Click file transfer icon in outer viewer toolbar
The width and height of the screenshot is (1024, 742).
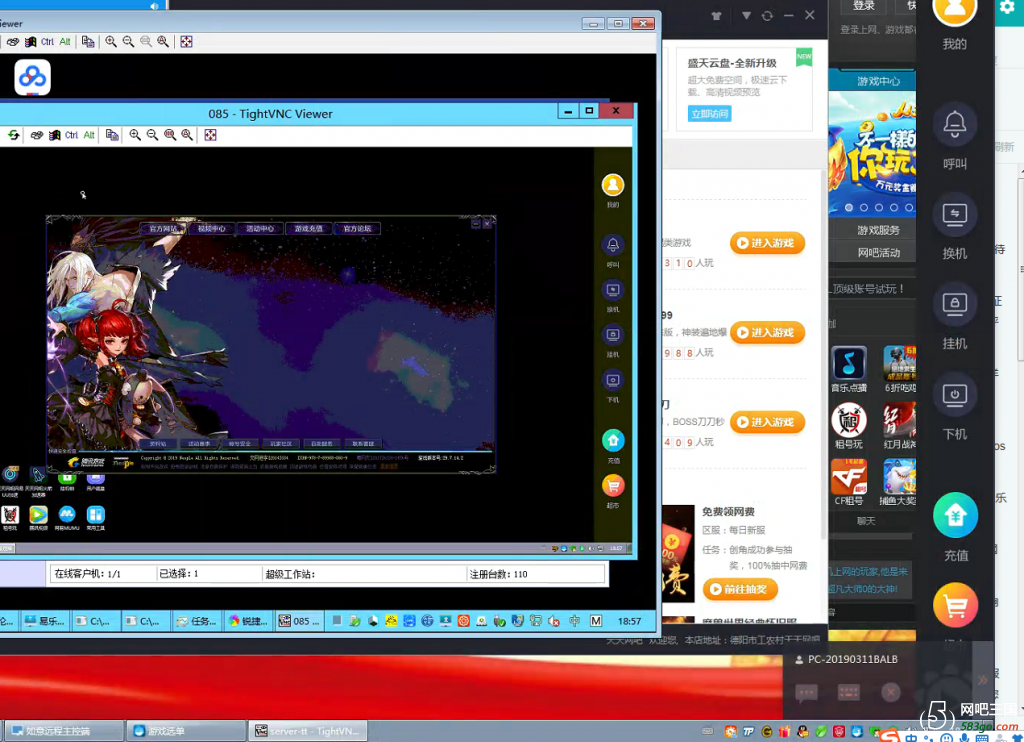[x=88, y=42]
